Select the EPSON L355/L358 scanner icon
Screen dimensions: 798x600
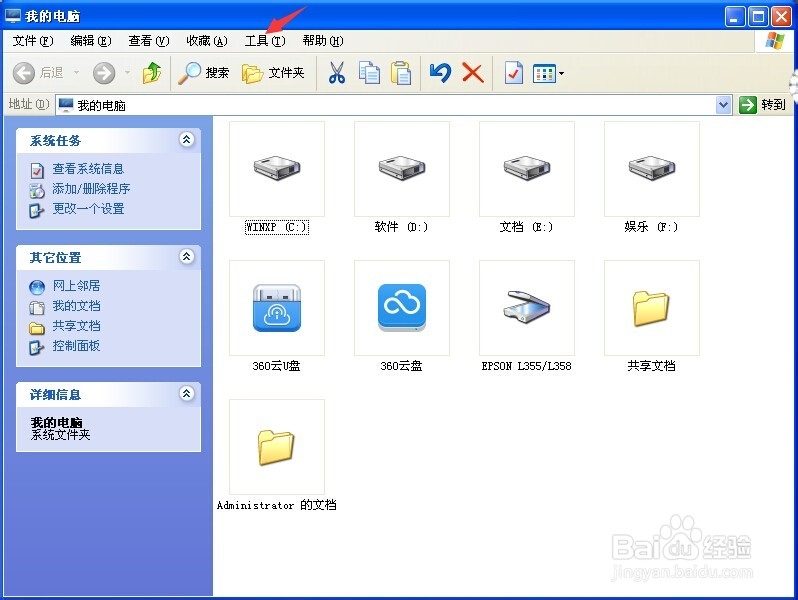click(x=527, y=308)
